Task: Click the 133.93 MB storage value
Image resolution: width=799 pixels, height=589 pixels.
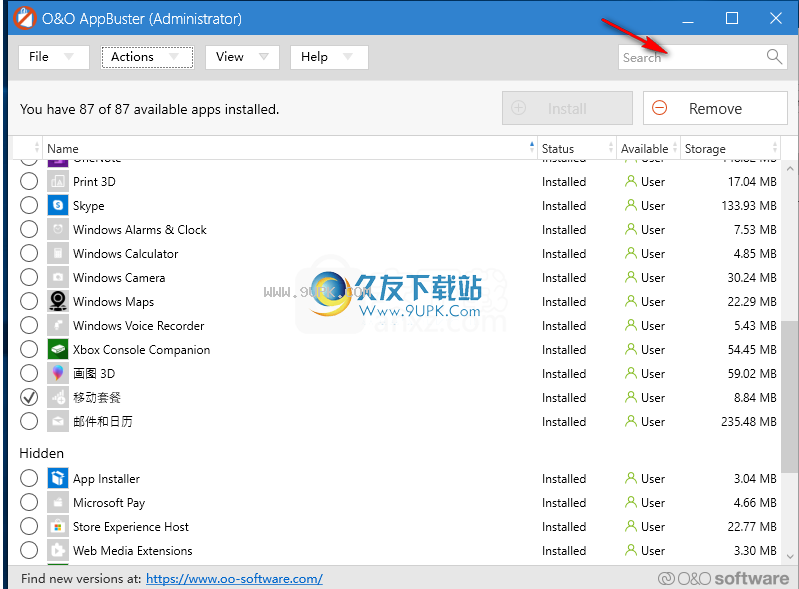Action: point(749,205)
